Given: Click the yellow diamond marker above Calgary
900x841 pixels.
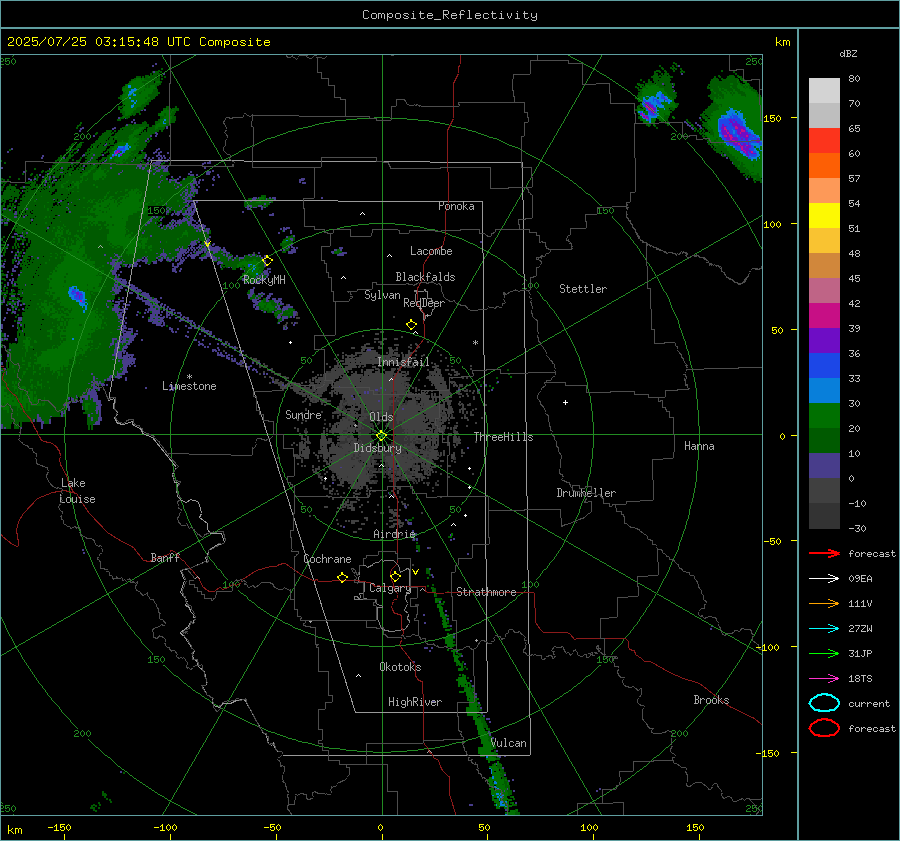Looking at the screenshot, I should (395, 576).
